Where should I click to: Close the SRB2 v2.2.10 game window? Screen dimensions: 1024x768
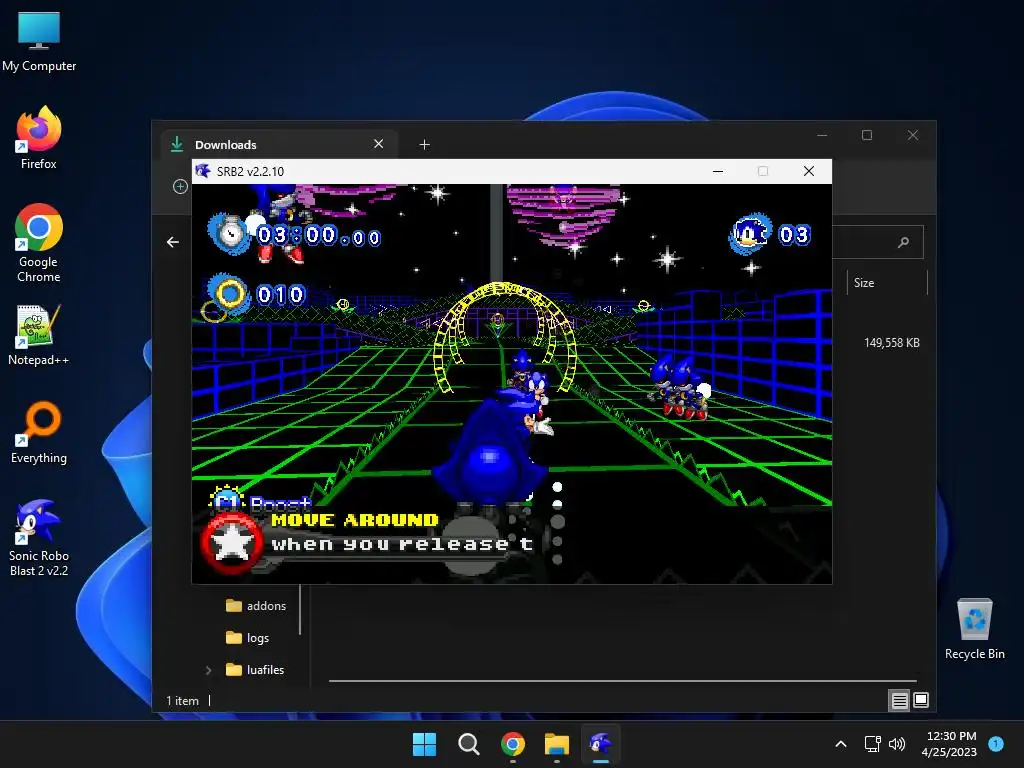[808, 171]
